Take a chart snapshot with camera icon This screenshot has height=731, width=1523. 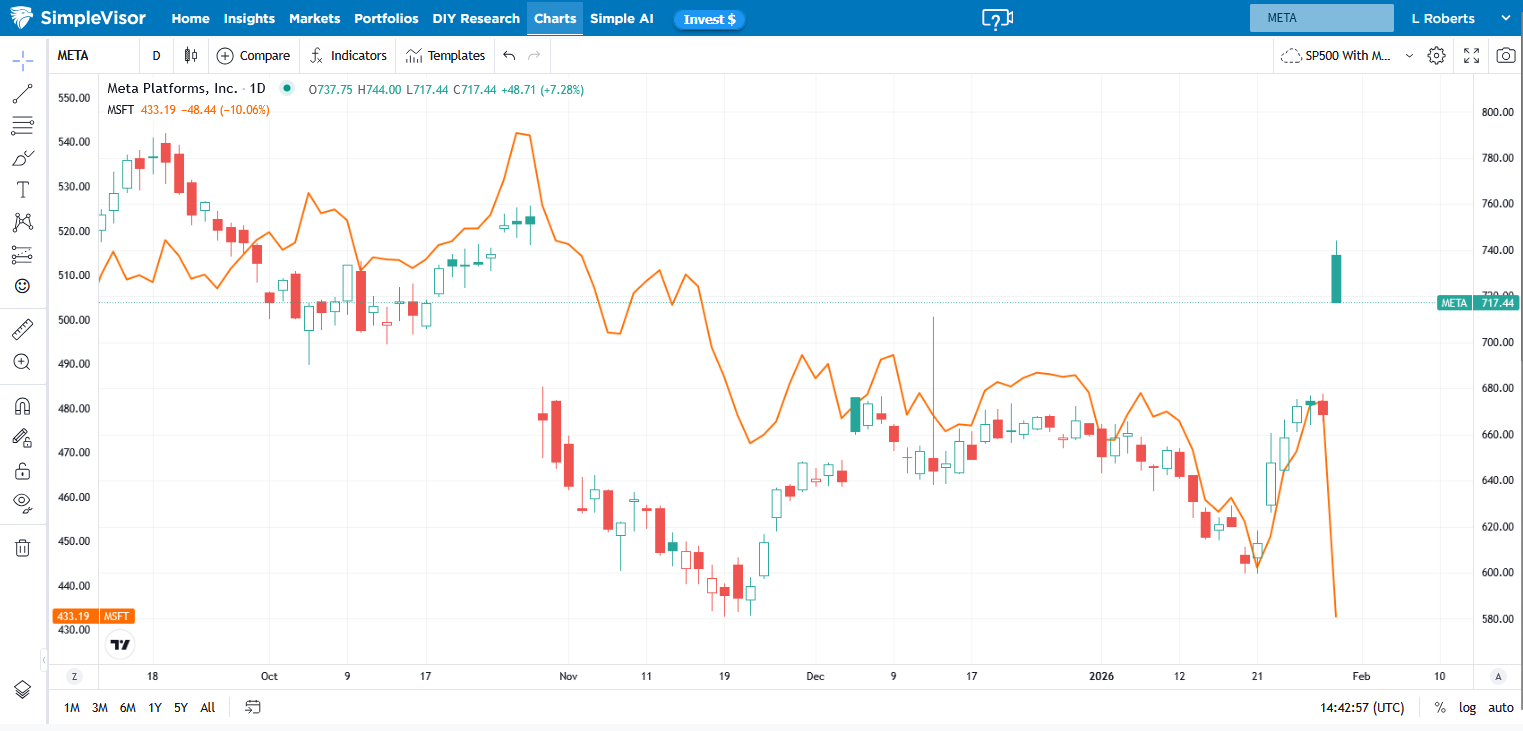tap(1505, 56)
